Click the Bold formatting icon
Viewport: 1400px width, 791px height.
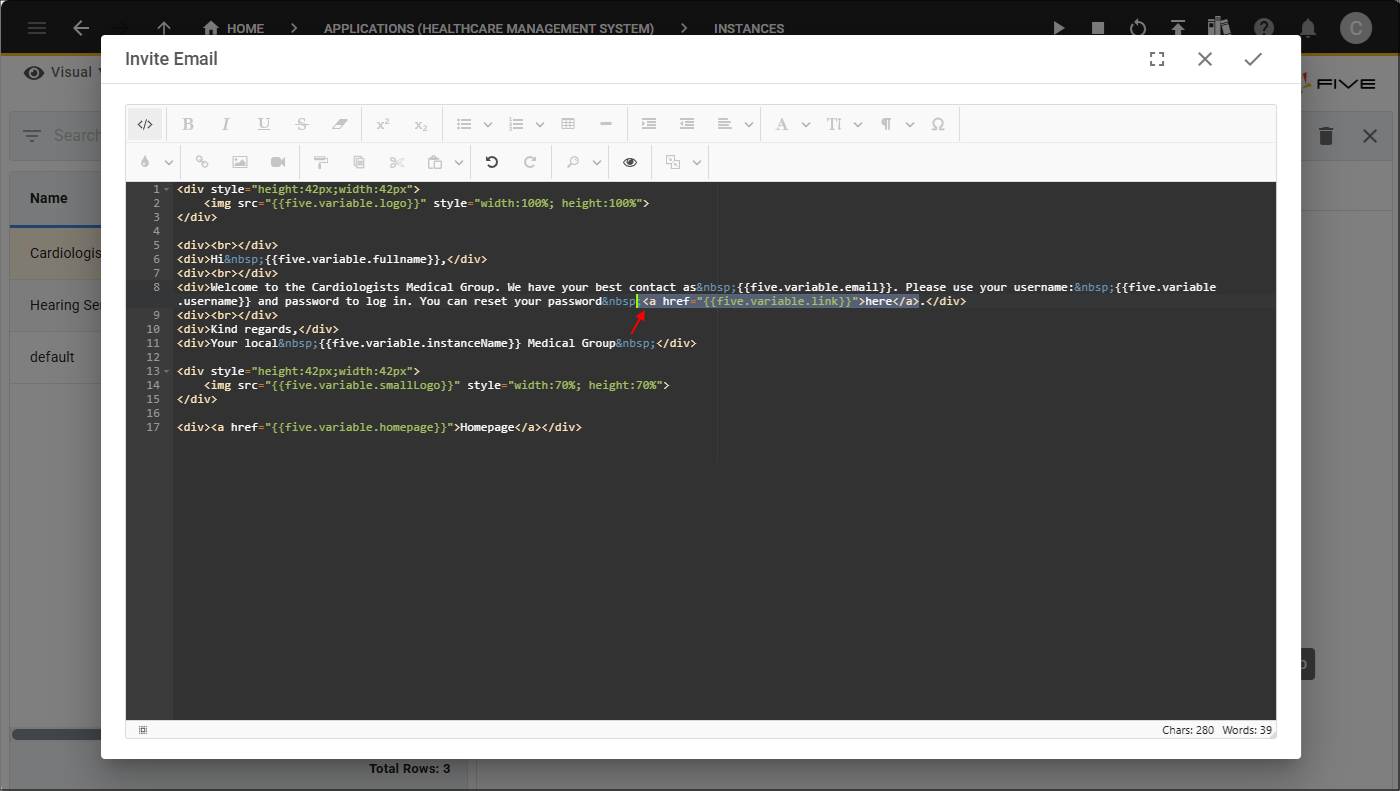point(188,124)
